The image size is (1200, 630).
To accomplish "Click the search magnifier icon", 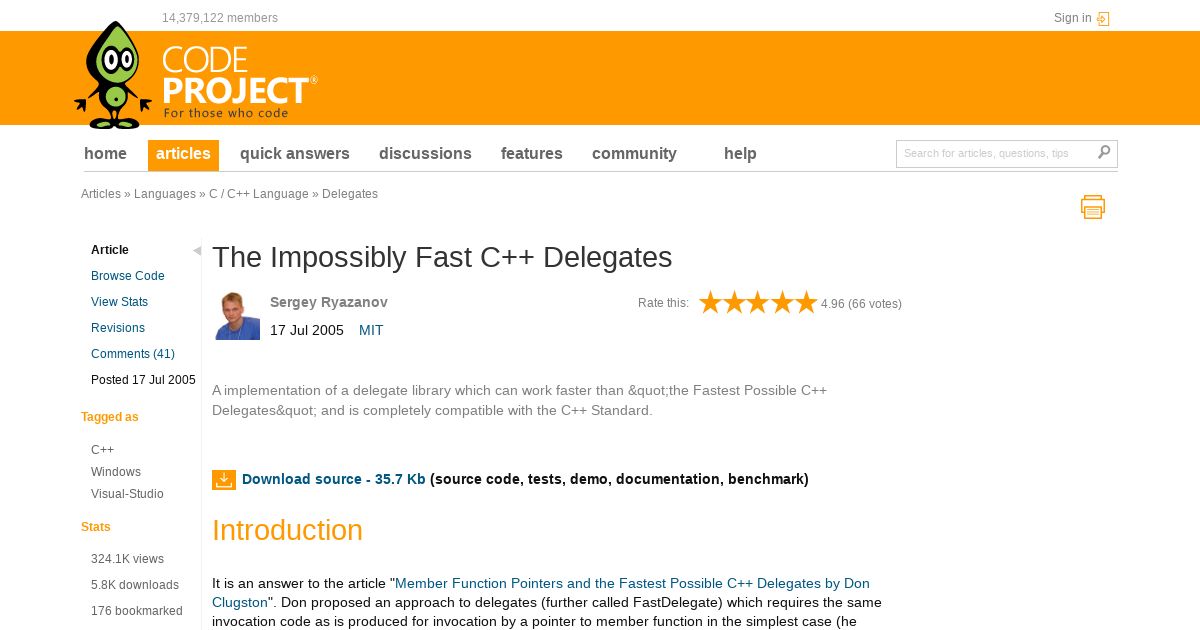I will (x=1104, y=153).
